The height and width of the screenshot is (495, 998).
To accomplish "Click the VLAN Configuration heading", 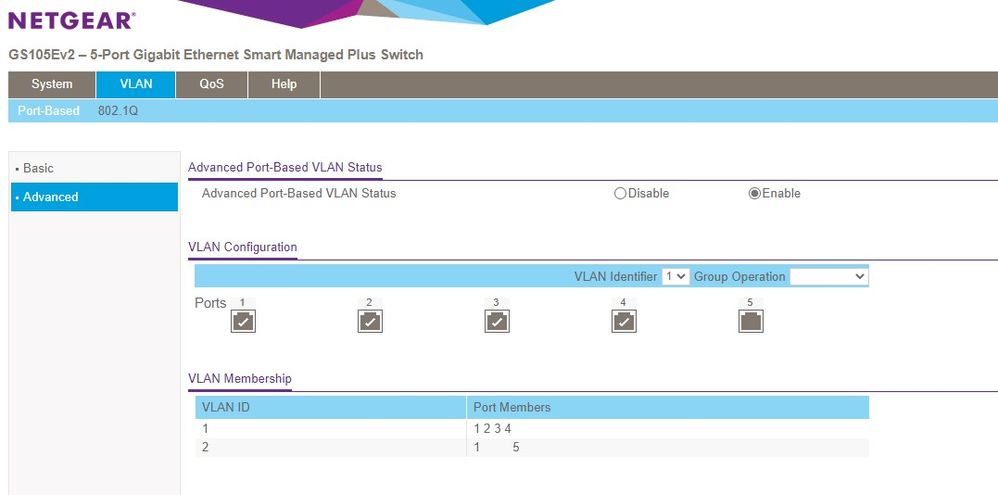I will tap(242, 247).
